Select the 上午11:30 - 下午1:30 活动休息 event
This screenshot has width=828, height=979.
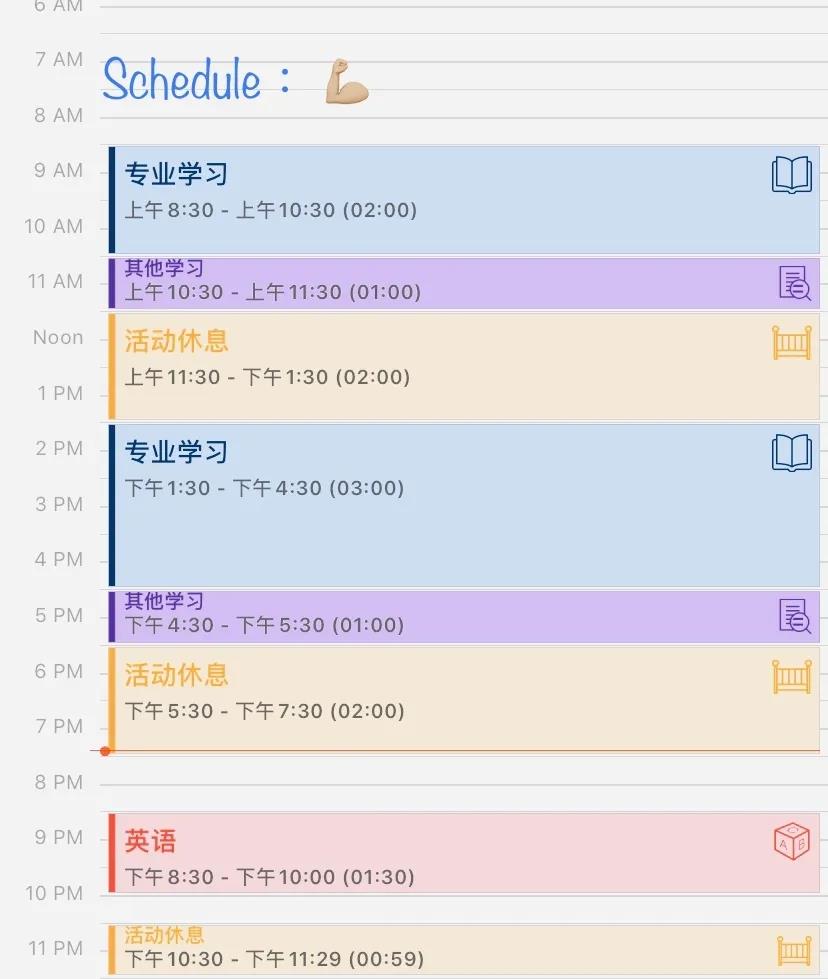464,367
